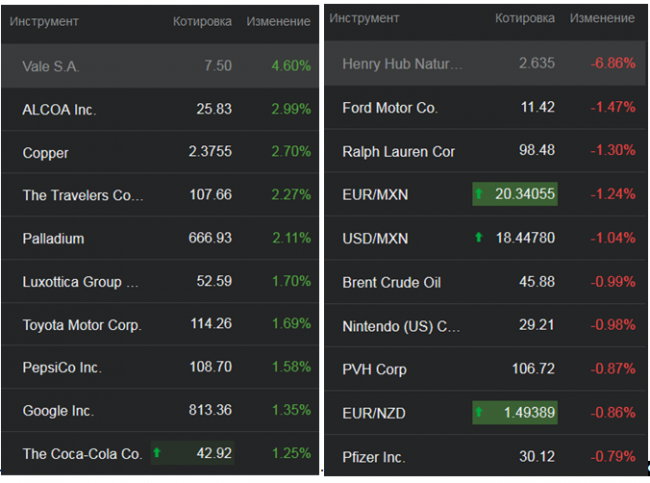Viewport: 650px width, 483px height.
Task: Click Pfizer Inc. in losers list
Action: tap(373, 457)
